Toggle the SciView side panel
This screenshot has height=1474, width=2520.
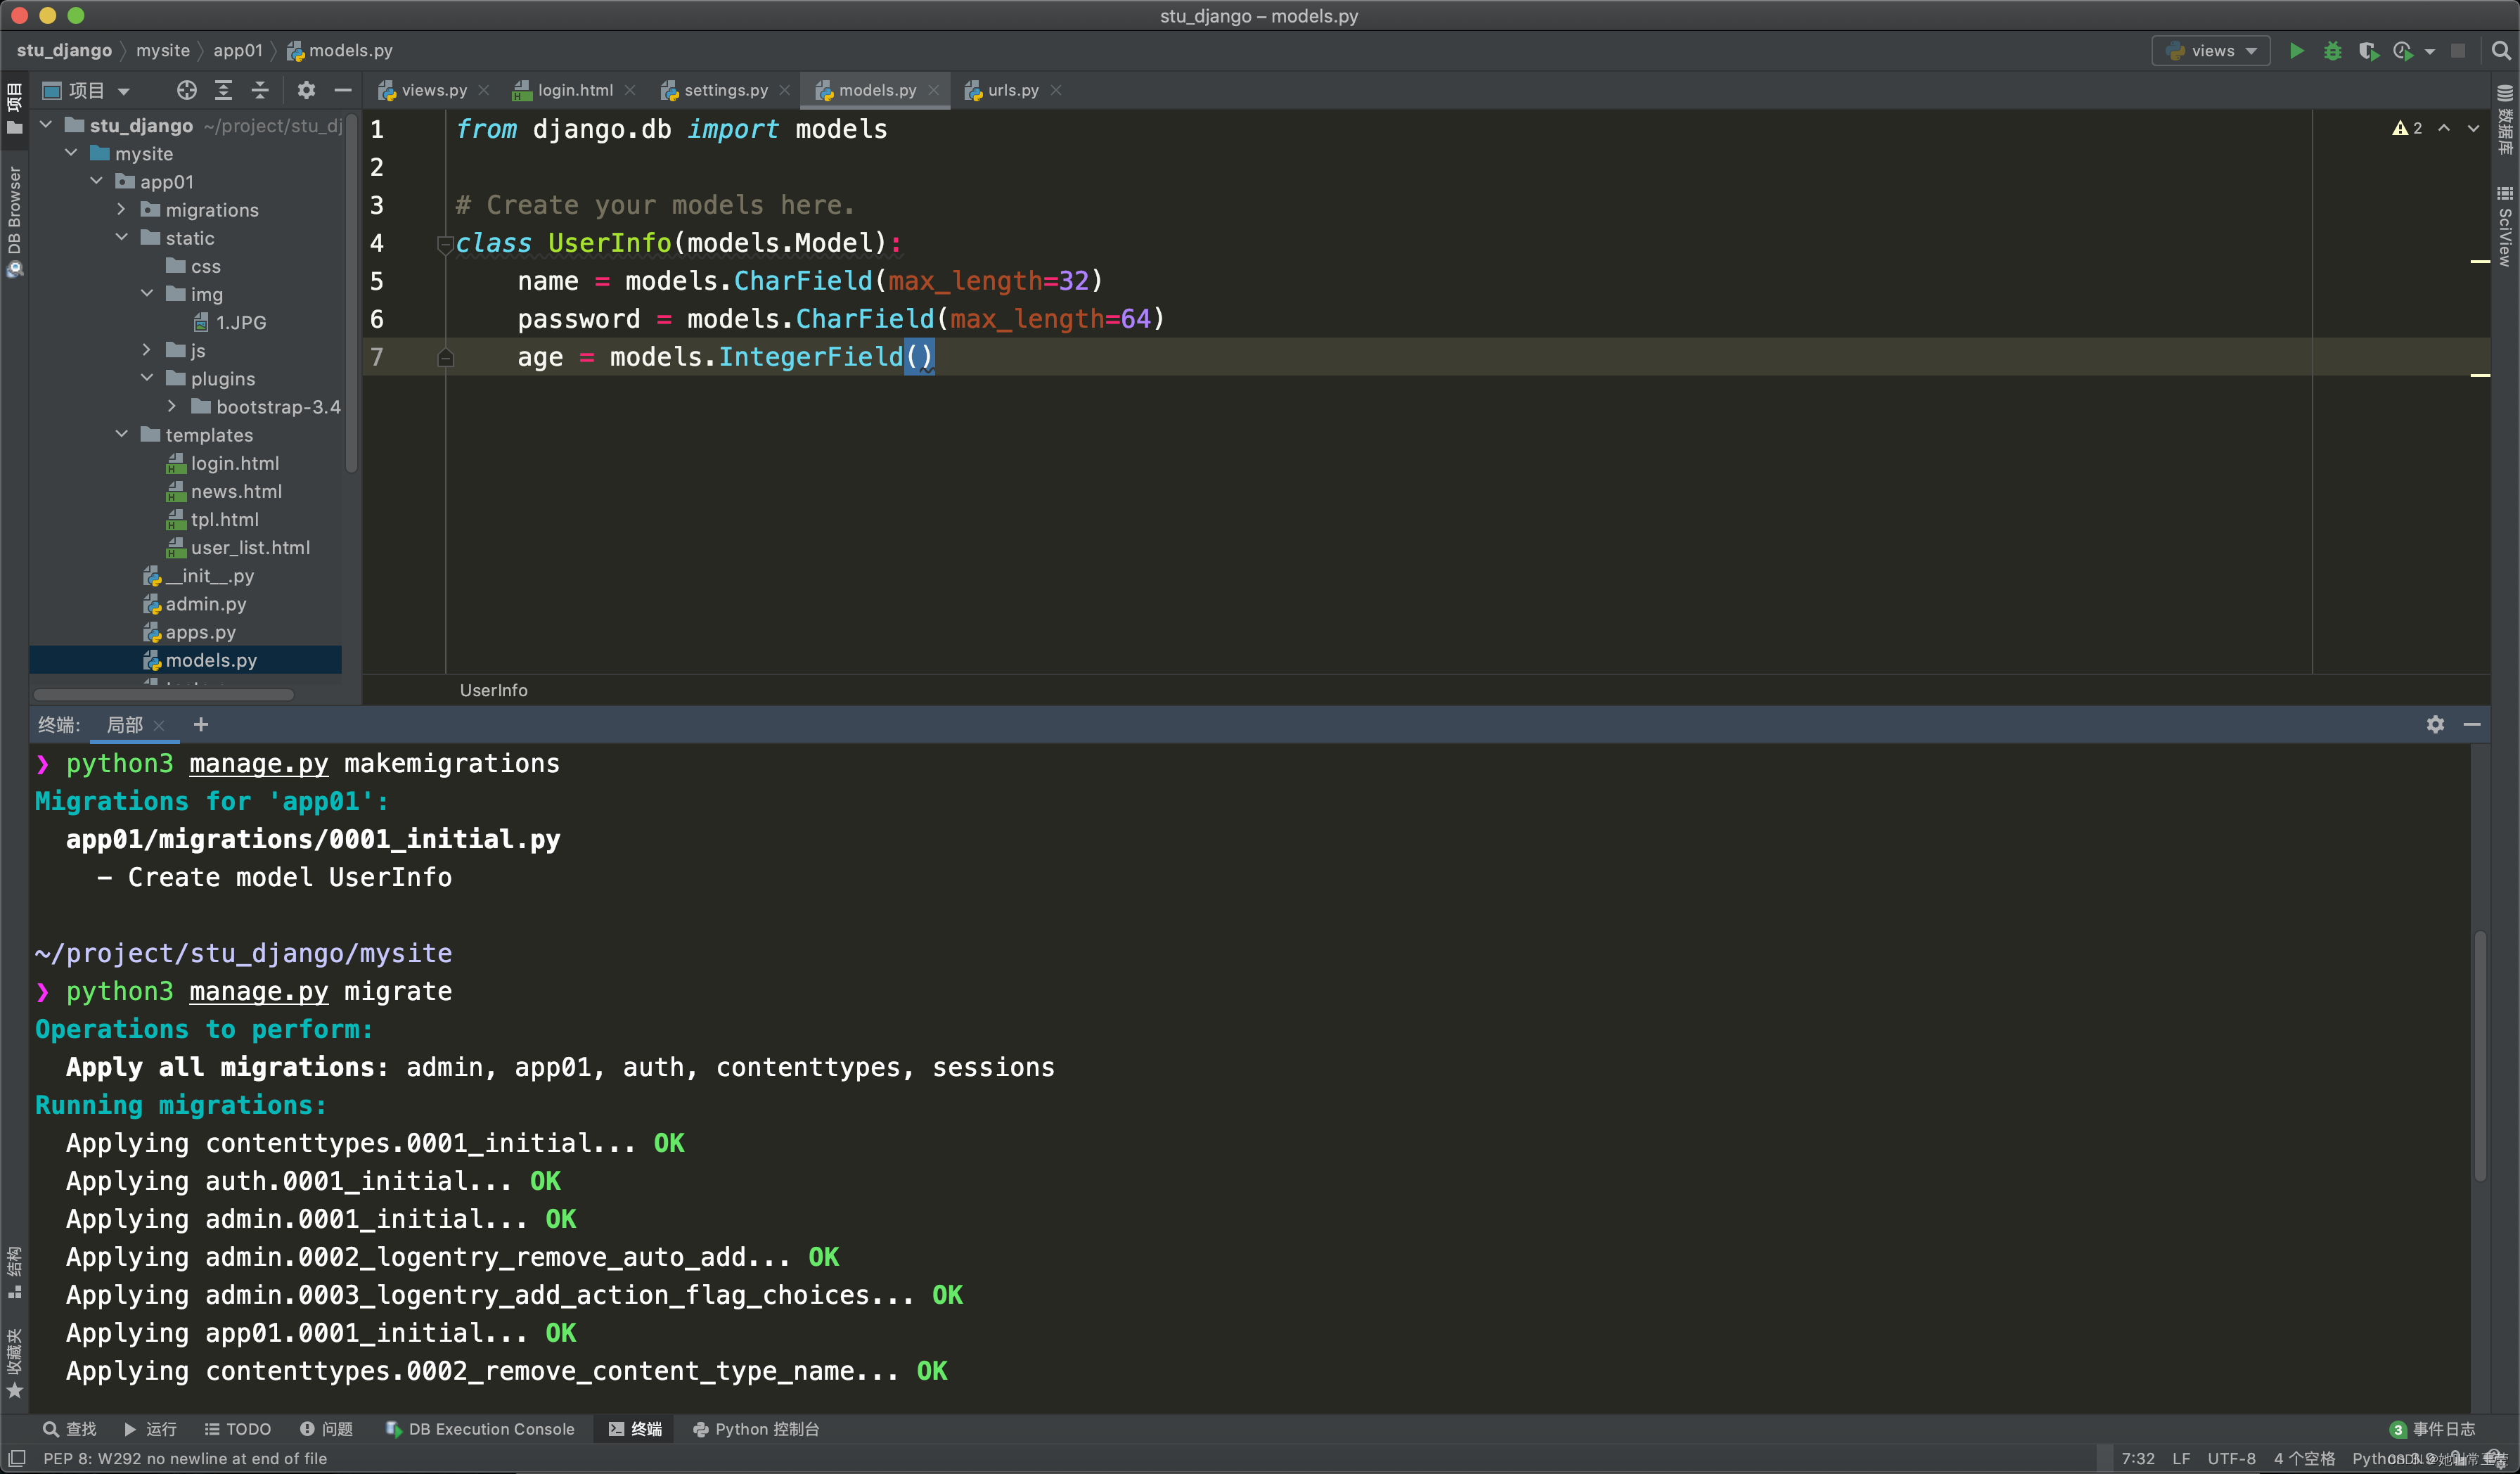coord(2504,228)
